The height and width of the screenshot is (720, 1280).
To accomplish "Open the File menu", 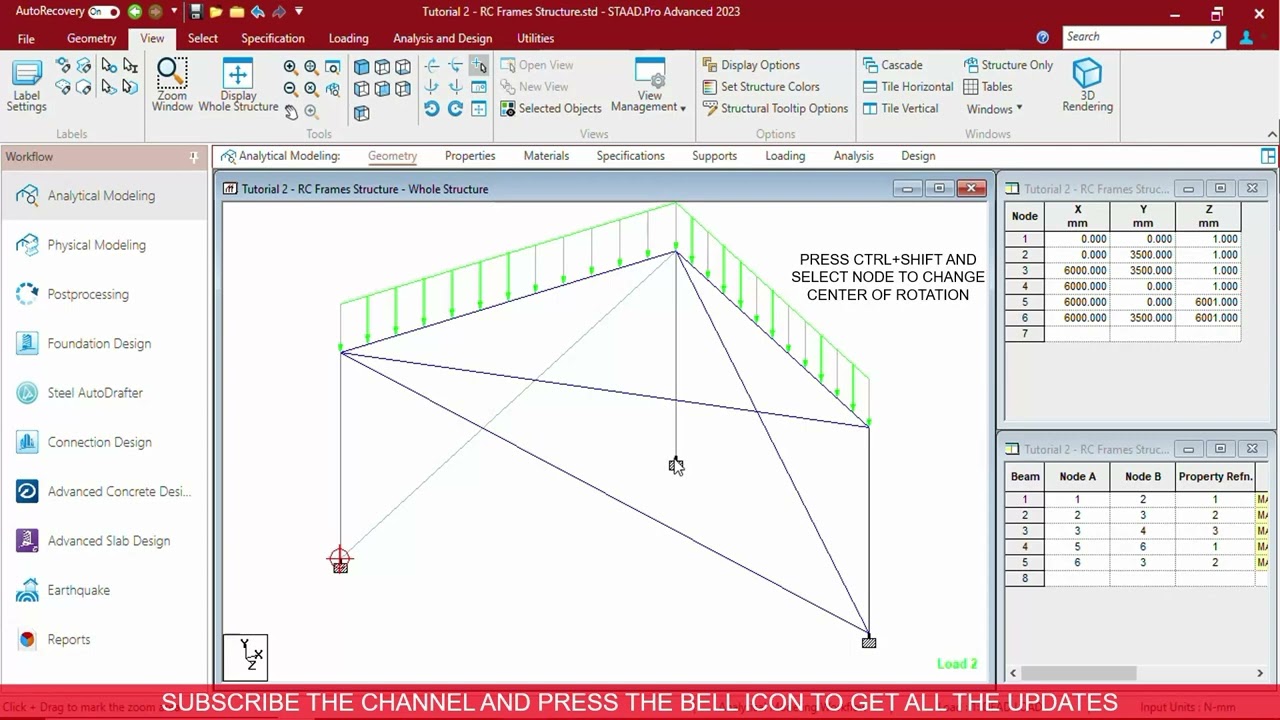I will point(26,39).
